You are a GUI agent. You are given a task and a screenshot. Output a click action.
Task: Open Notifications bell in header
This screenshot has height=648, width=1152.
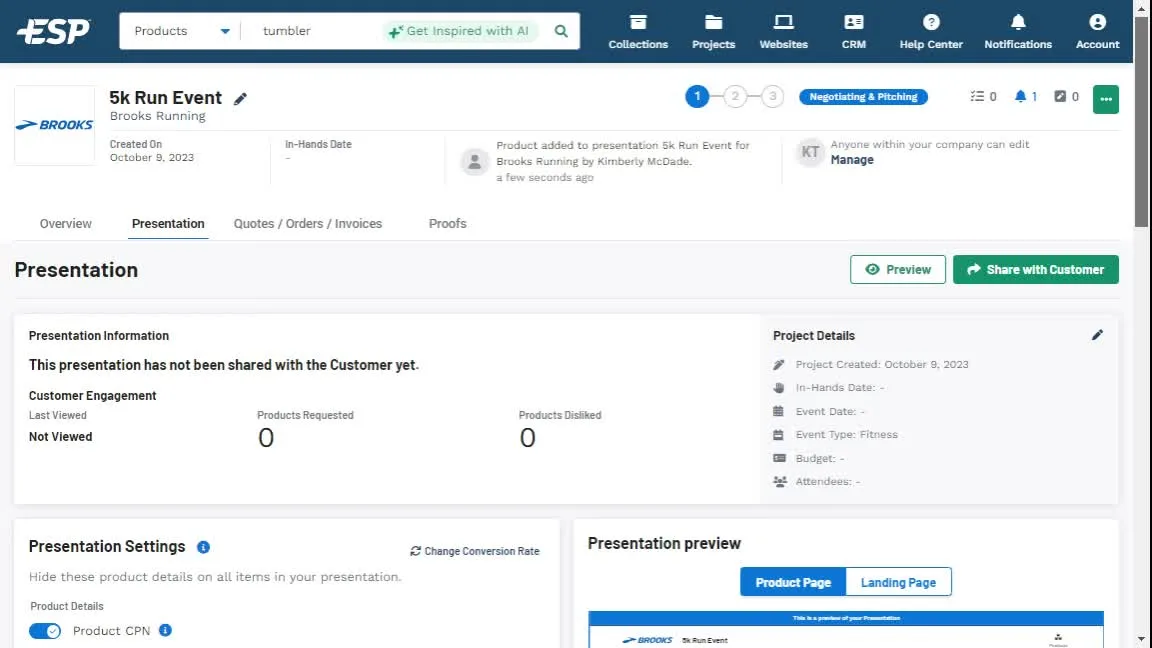[1018, 32]
